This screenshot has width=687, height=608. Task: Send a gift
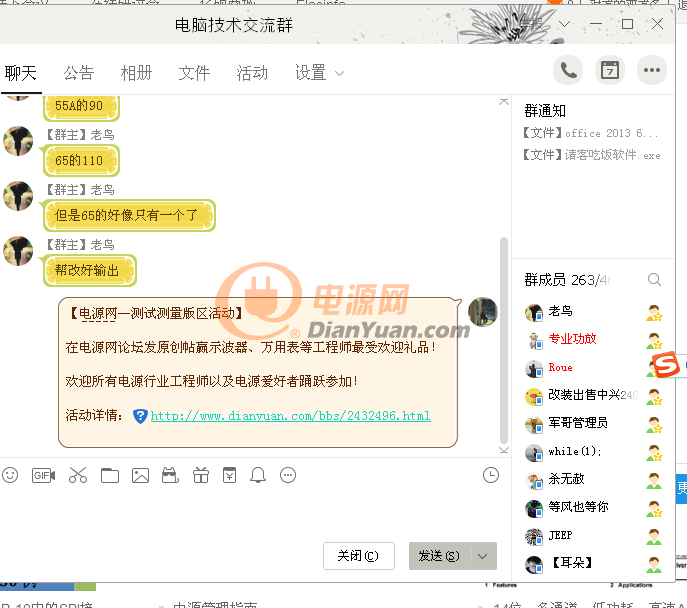201,475
